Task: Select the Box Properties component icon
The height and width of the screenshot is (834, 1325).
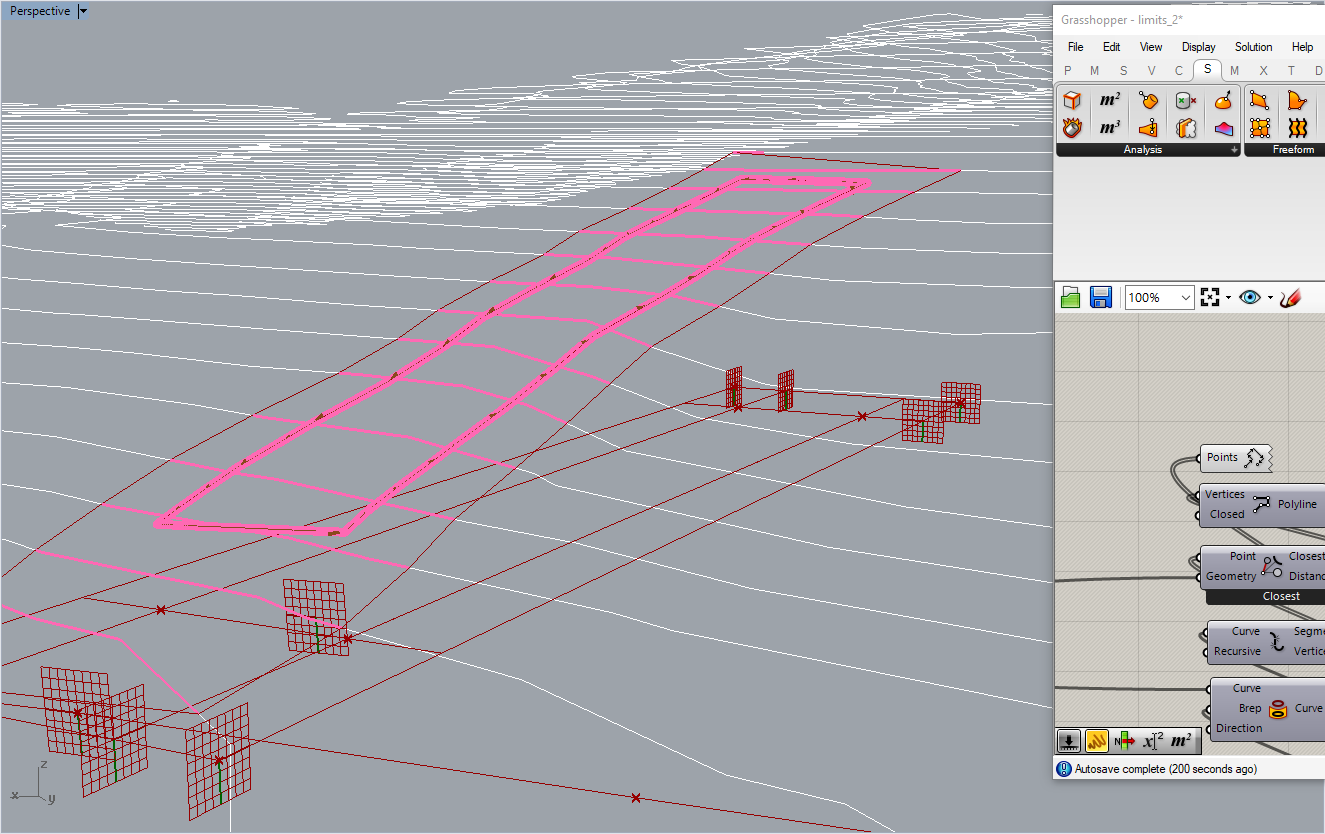Action: (1072, 100)
